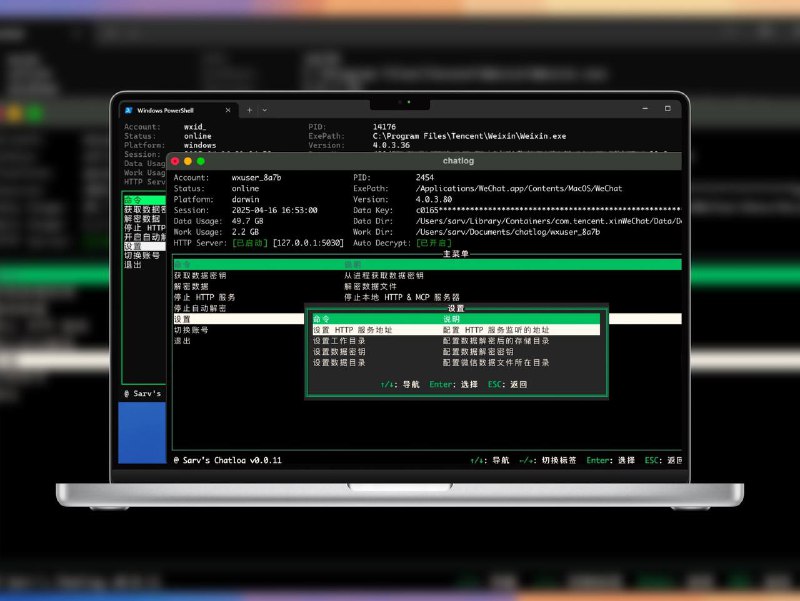Switch to the Windows PowerShell tab
This screenshot has height=601, width=800.
(x=165, y=110)
